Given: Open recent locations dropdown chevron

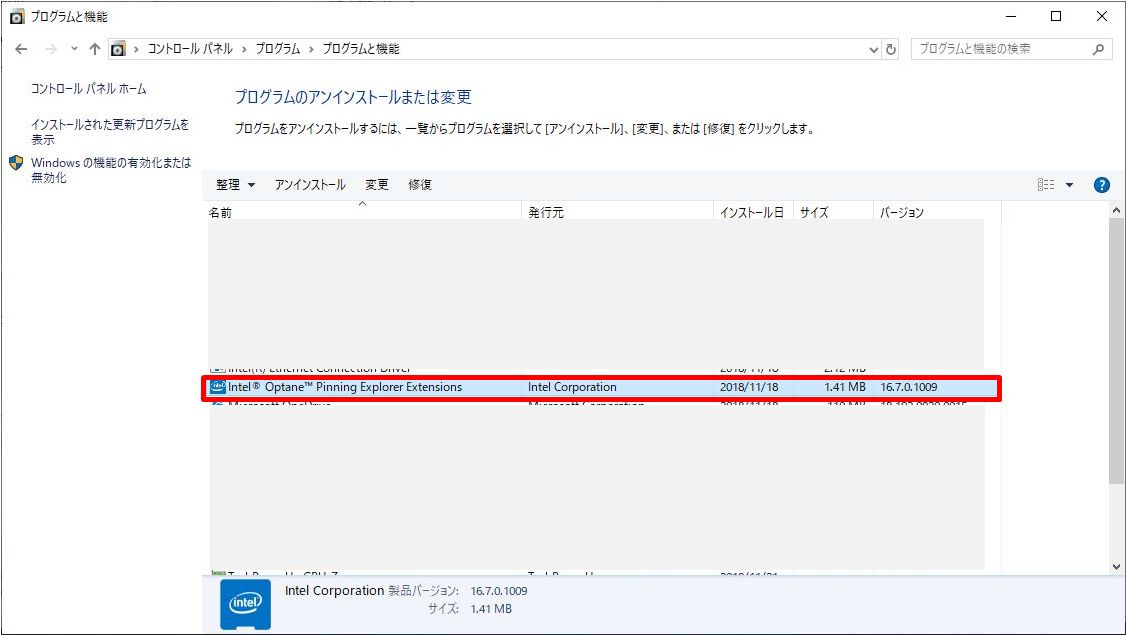Looking at the screenshot, I should (x=74, y=49).
